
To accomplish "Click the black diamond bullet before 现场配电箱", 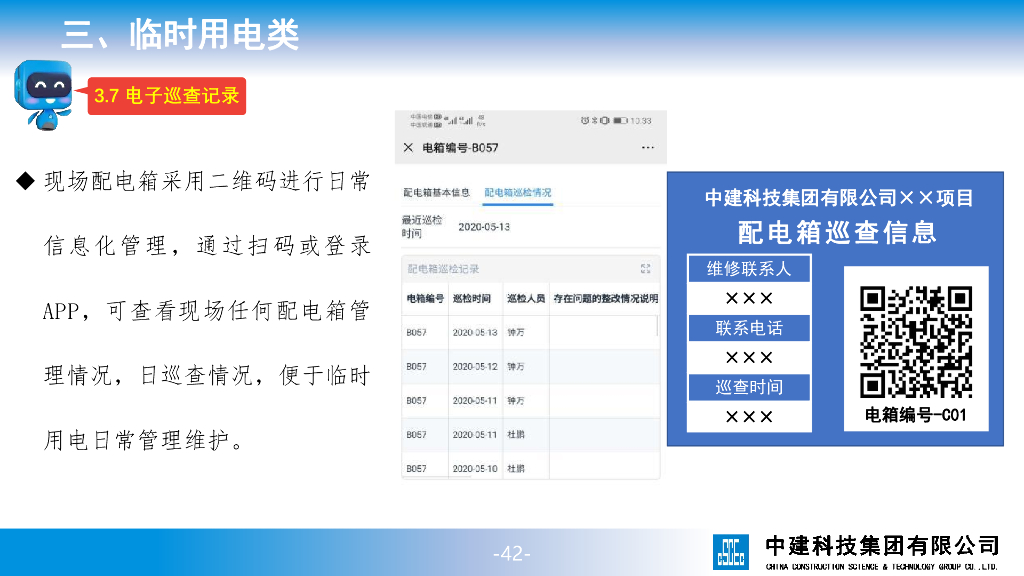I will tap(25, 181).
